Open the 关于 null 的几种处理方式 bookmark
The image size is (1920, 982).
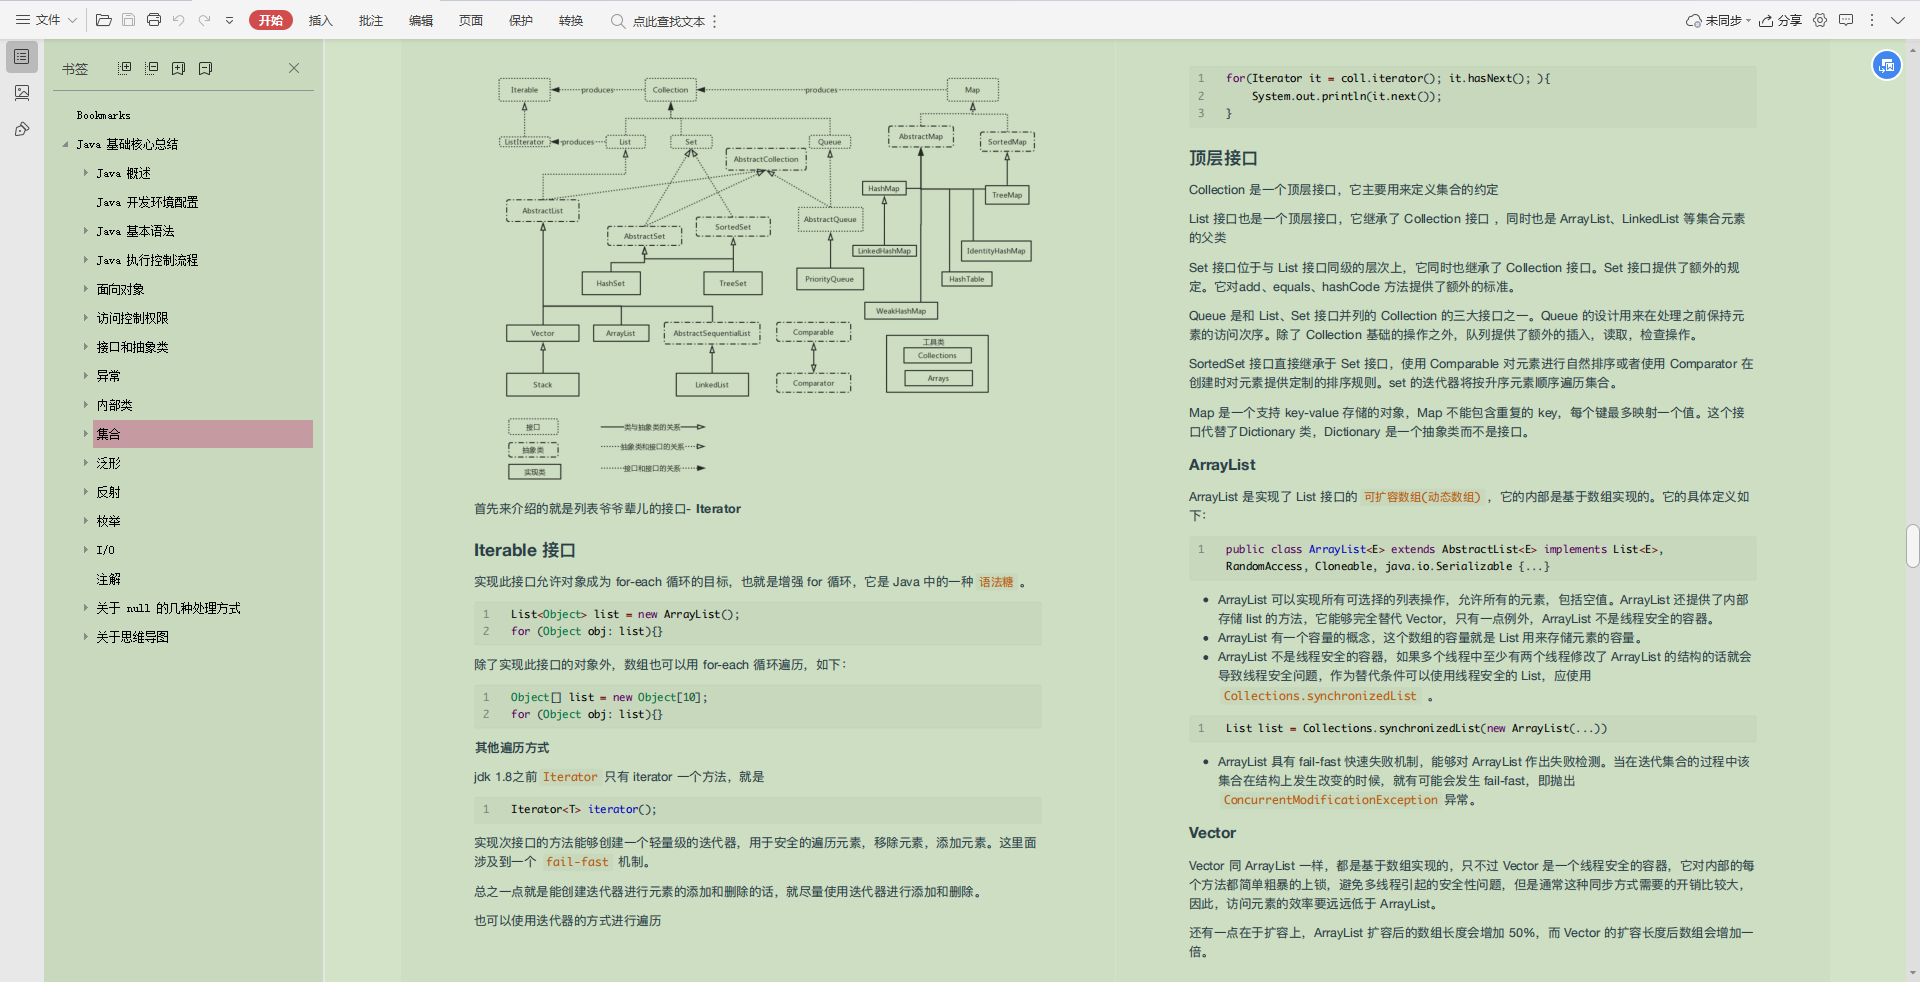(168, 608)
